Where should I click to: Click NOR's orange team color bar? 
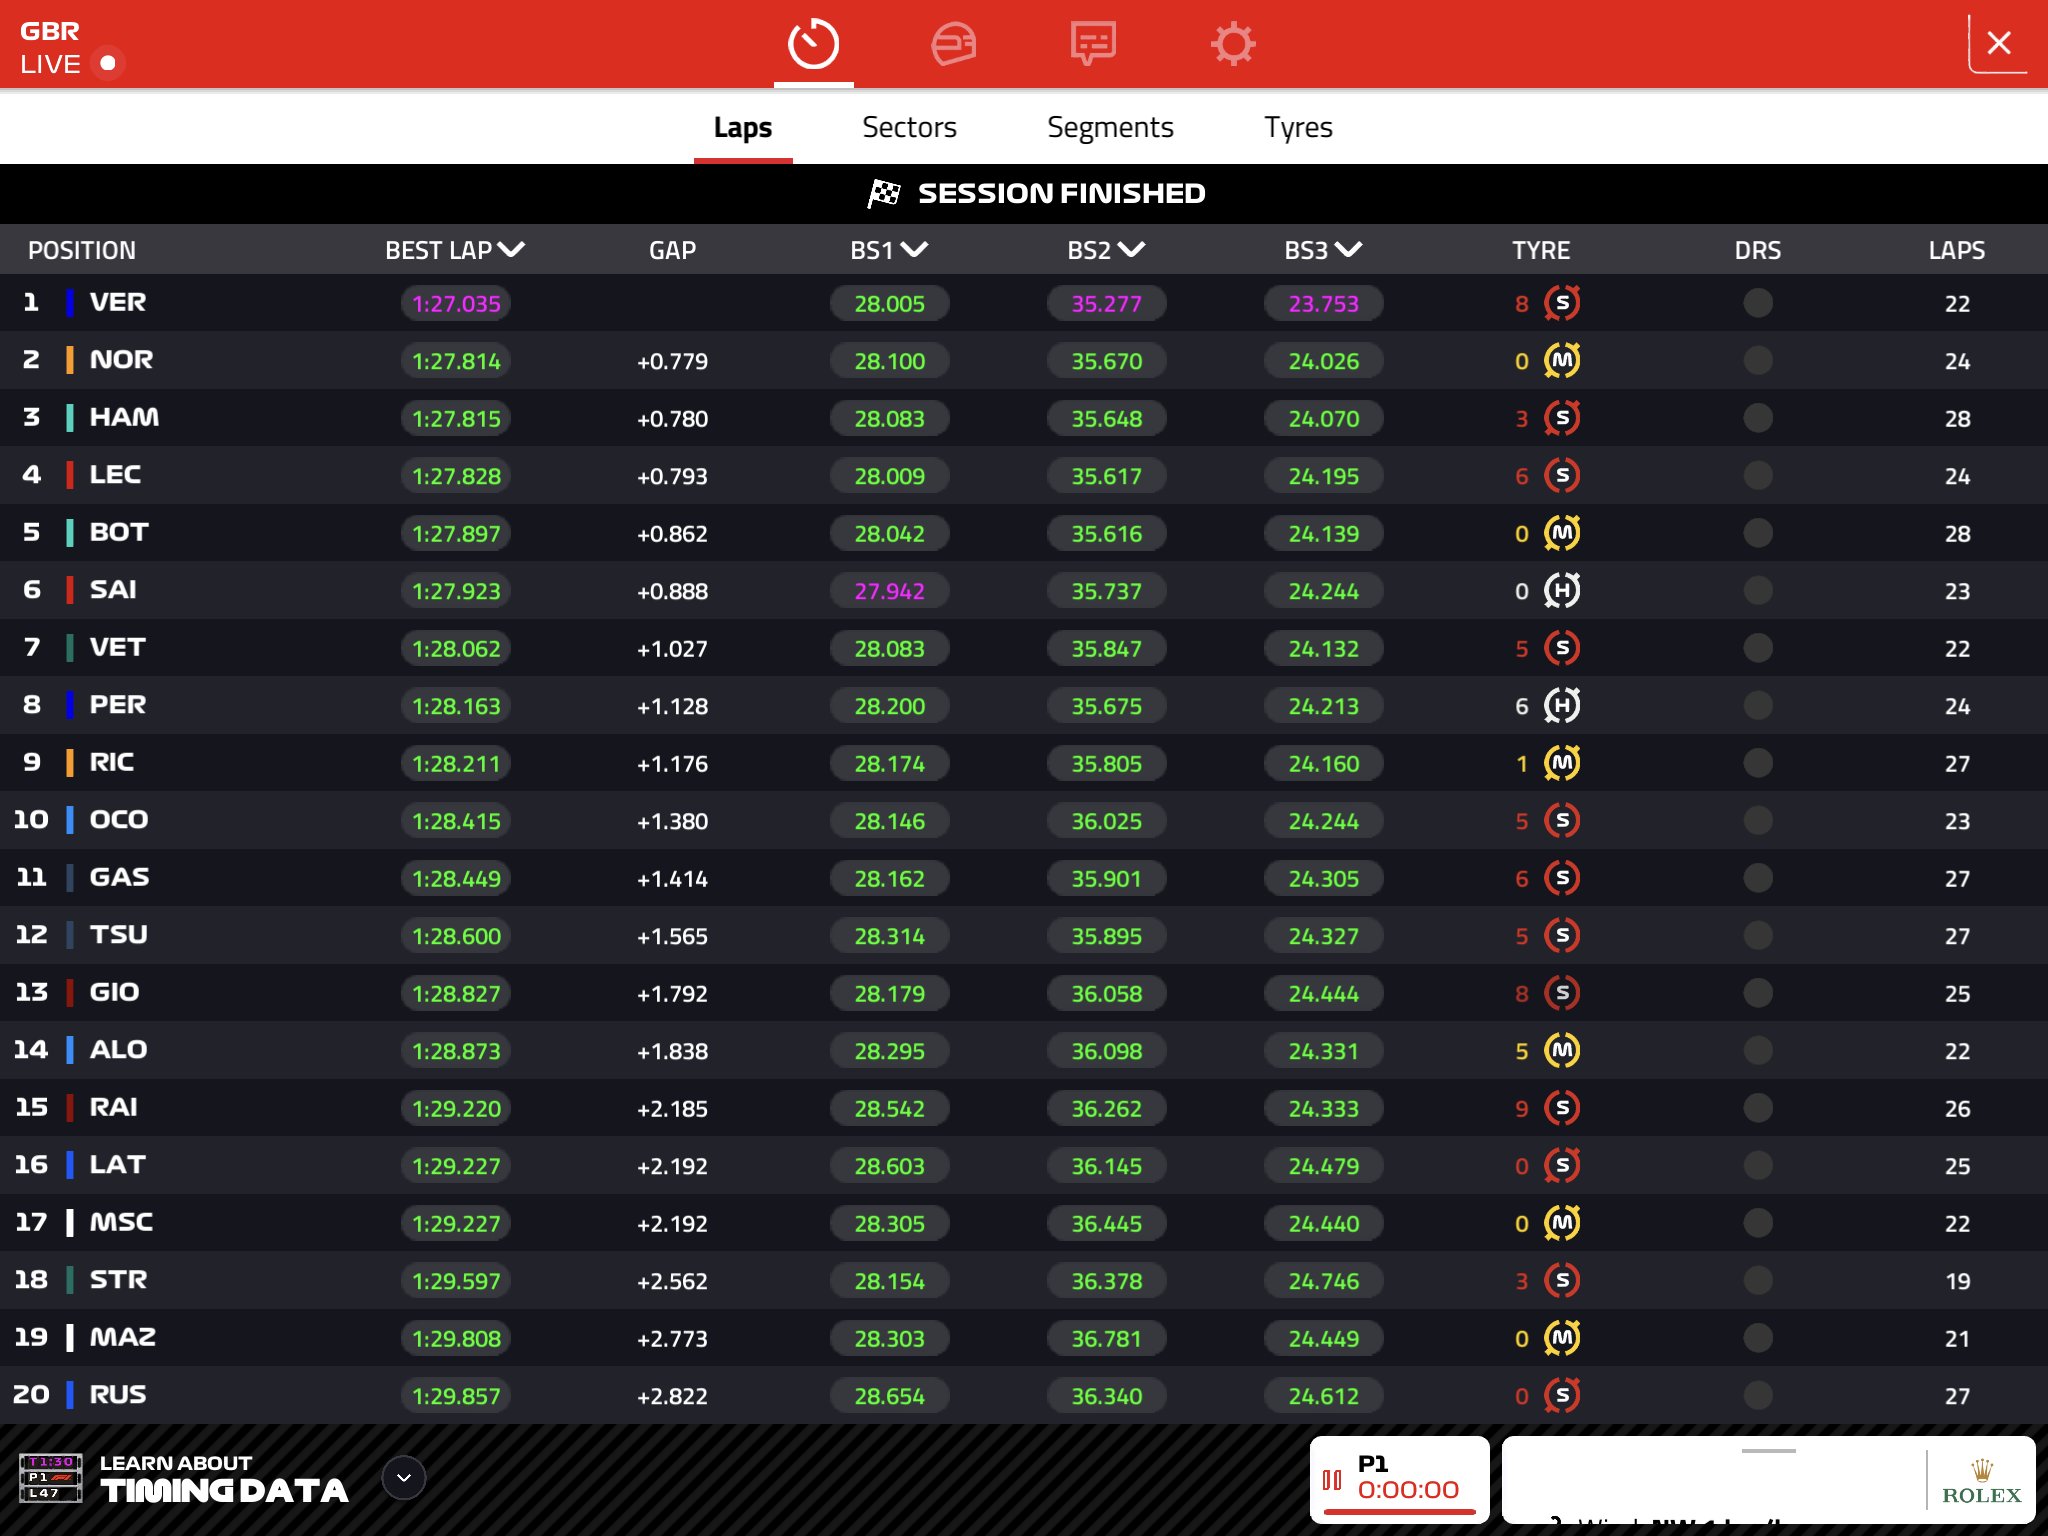tap(69, 360)
